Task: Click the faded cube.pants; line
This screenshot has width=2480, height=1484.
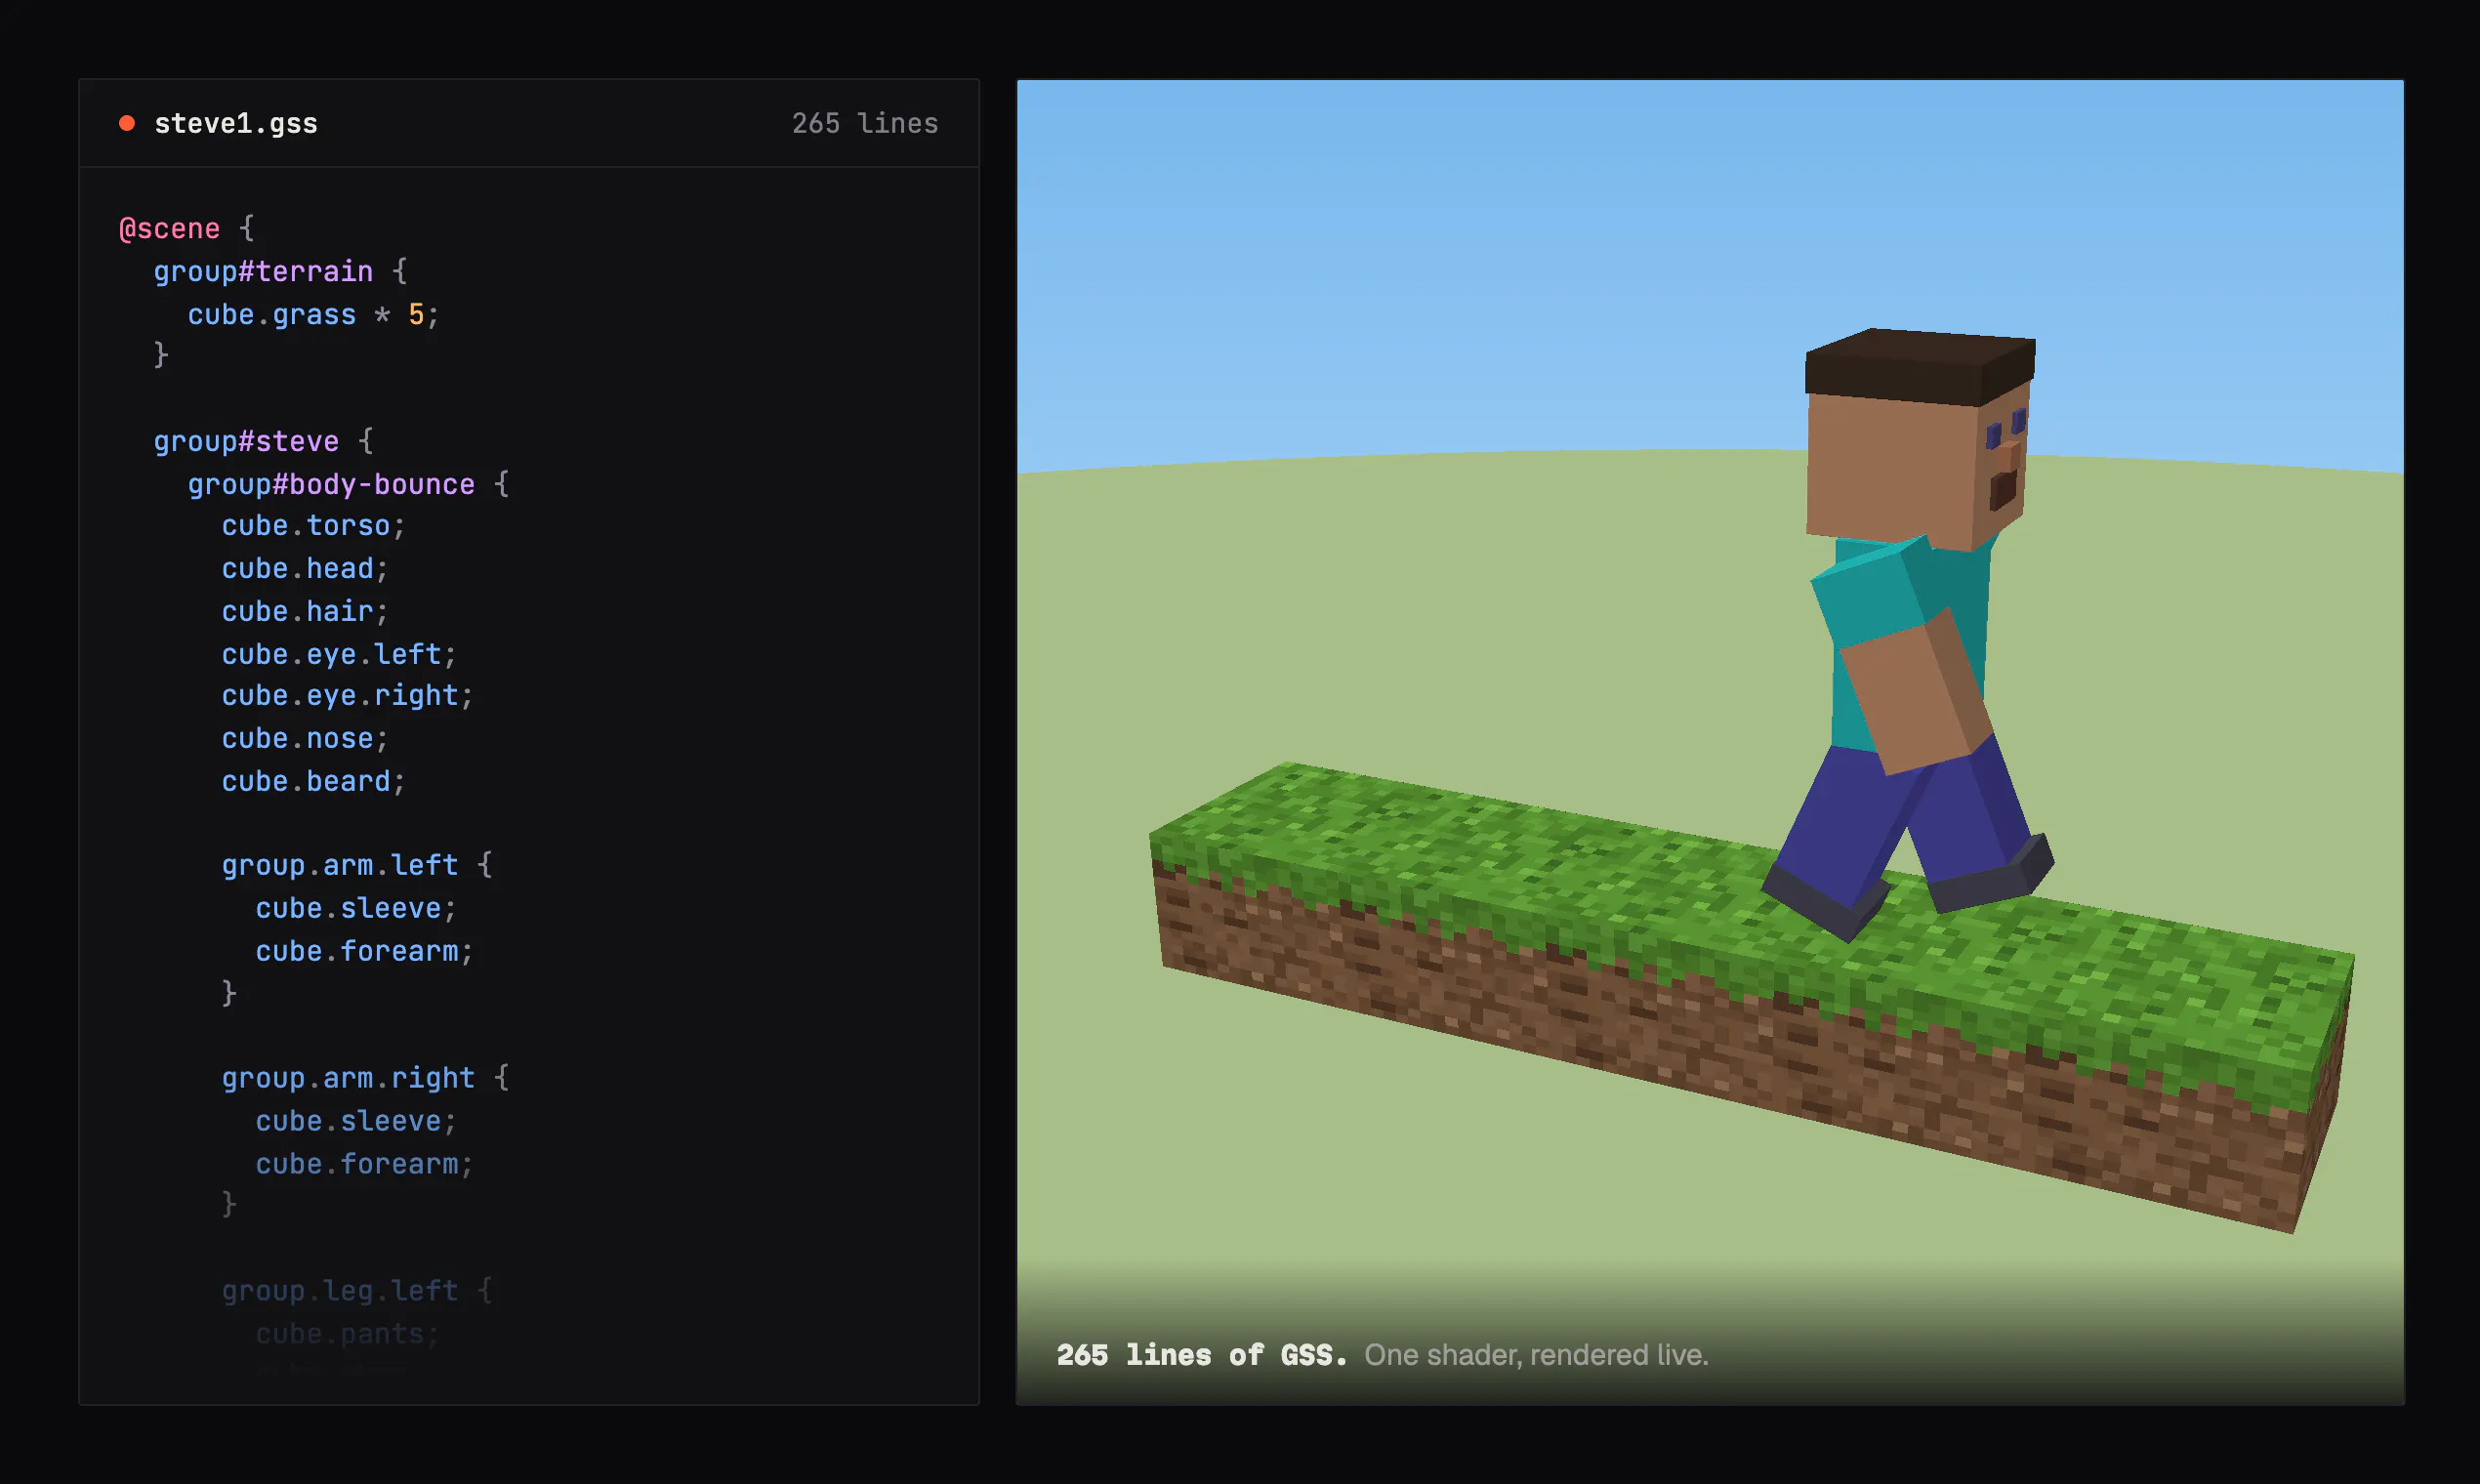Action: 347,1334
